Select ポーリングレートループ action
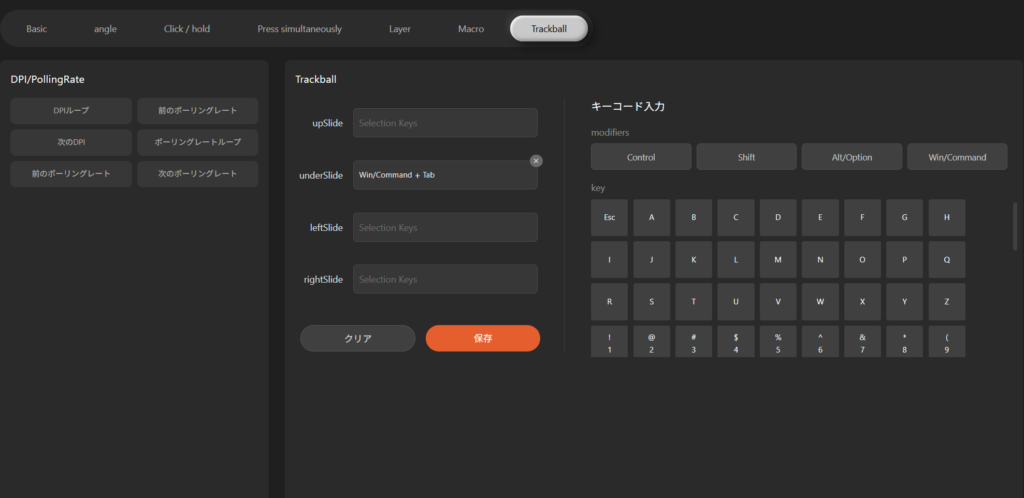The width and height of the screenshot is (1024, 498). pos(198,142)
